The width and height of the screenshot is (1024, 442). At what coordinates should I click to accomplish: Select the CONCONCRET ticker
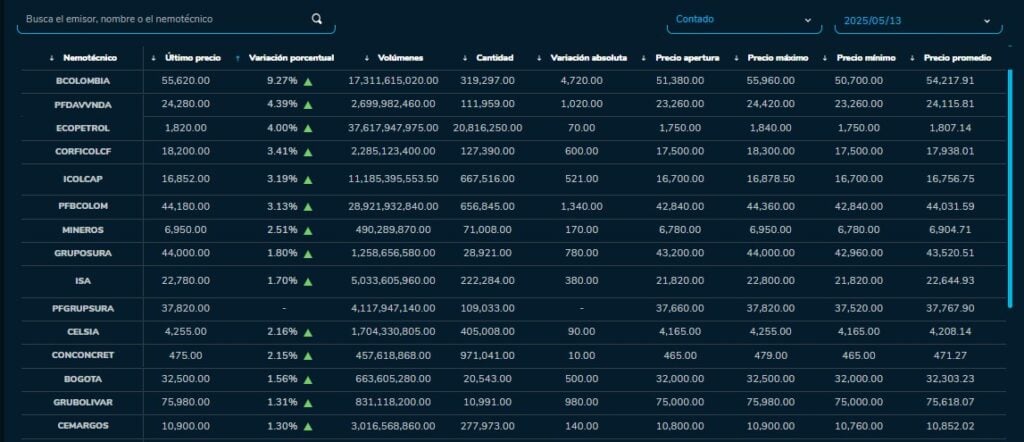tap(83, 355)
